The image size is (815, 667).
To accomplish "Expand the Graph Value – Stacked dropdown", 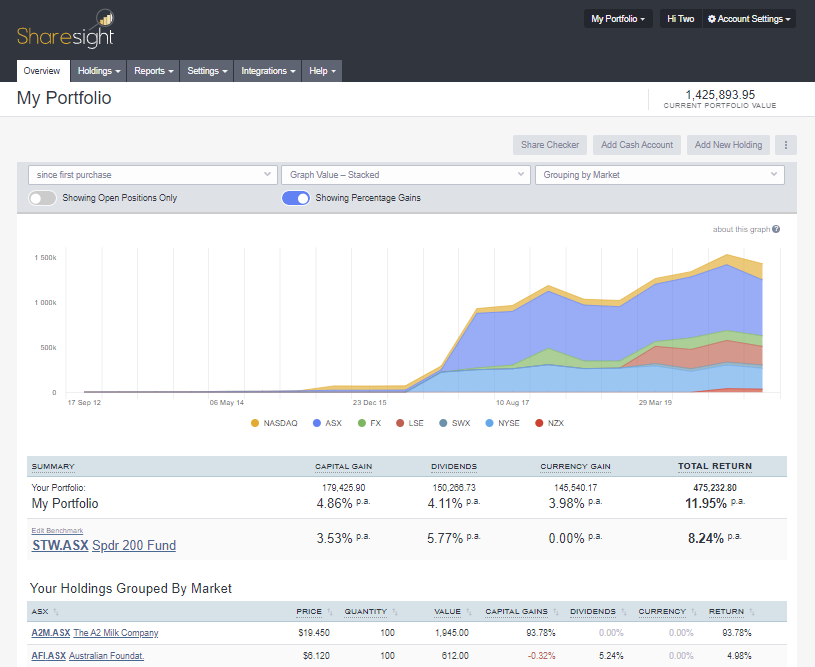I will (x=405, y=175).
